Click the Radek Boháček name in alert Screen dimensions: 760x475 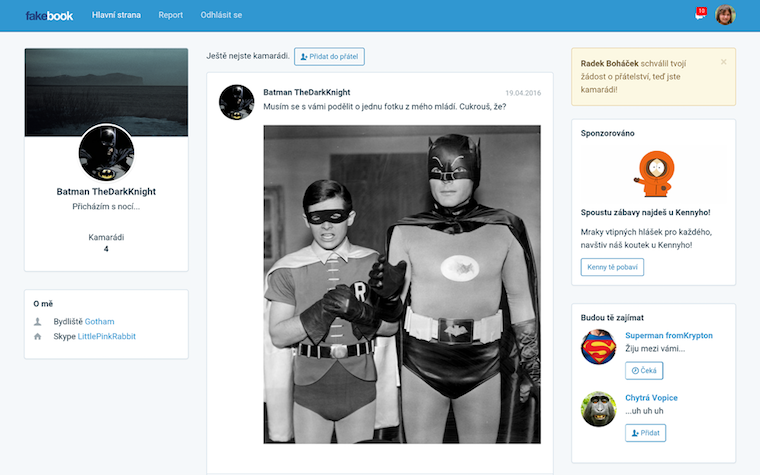click(x=609, y=63)
